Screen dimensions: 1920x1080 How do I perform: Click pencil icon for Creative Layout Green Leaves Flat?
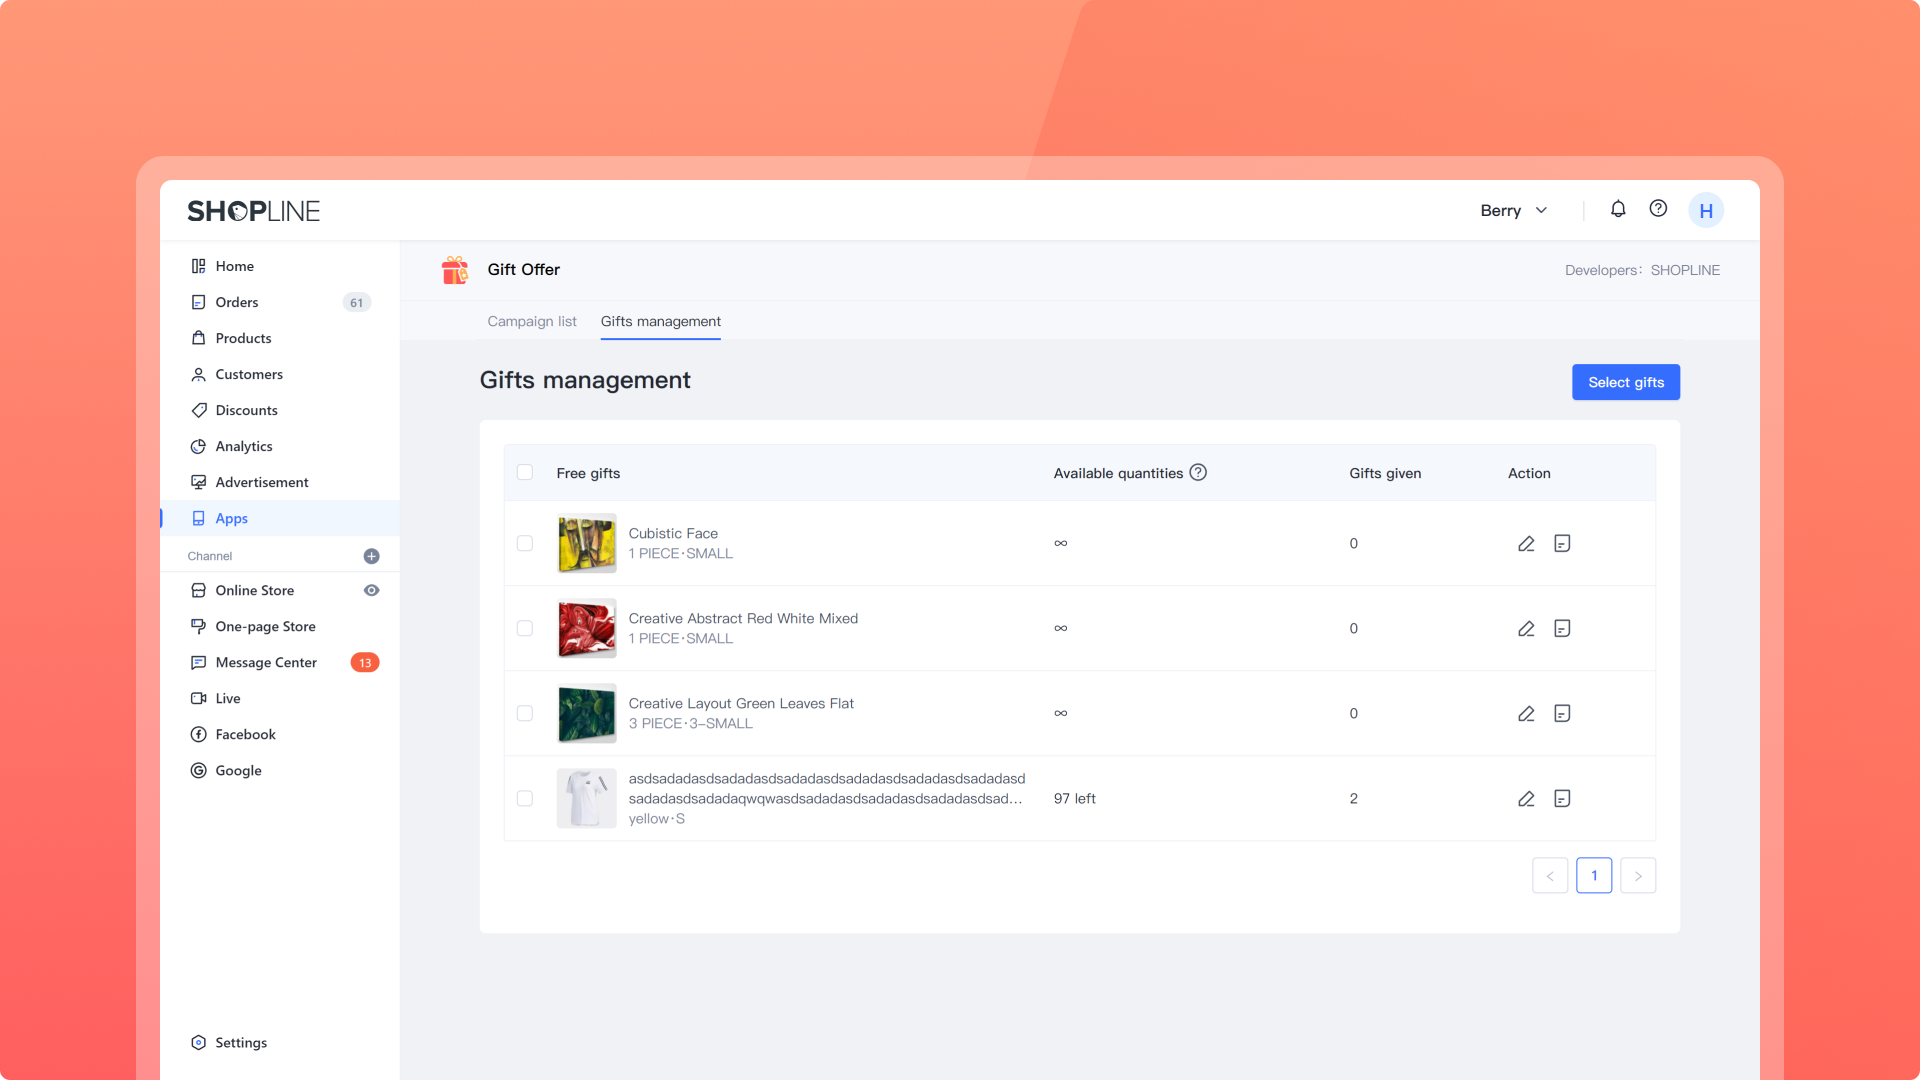coord(1526,714)
